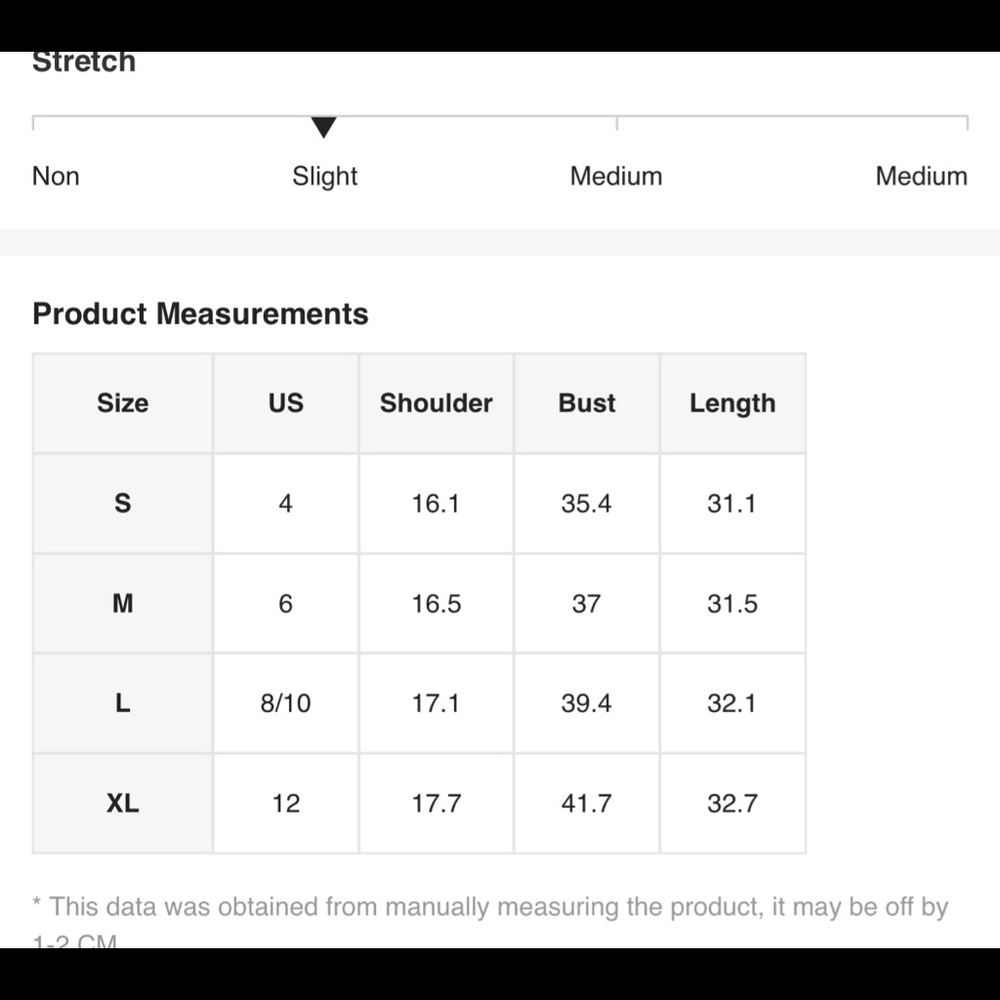Select the S size row label

[122, 503]
